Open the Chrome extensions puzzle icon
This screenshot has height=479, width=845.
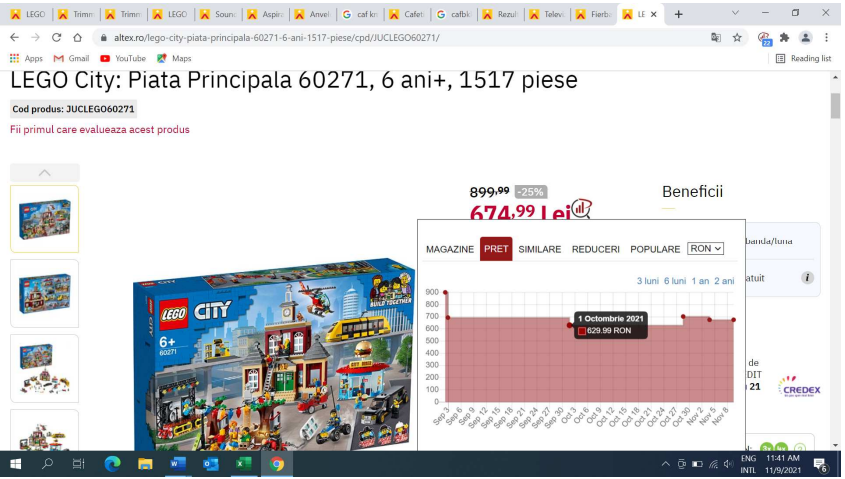(x=784, y=37)
